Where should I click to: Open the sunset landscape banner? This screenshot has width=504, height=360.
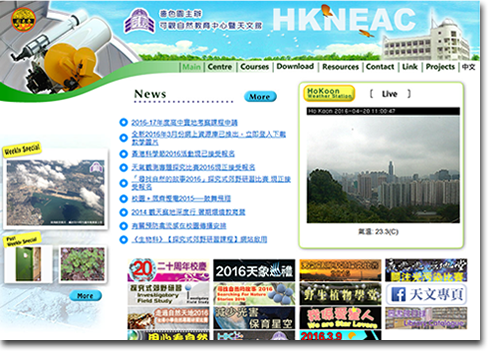click(340, 270)
